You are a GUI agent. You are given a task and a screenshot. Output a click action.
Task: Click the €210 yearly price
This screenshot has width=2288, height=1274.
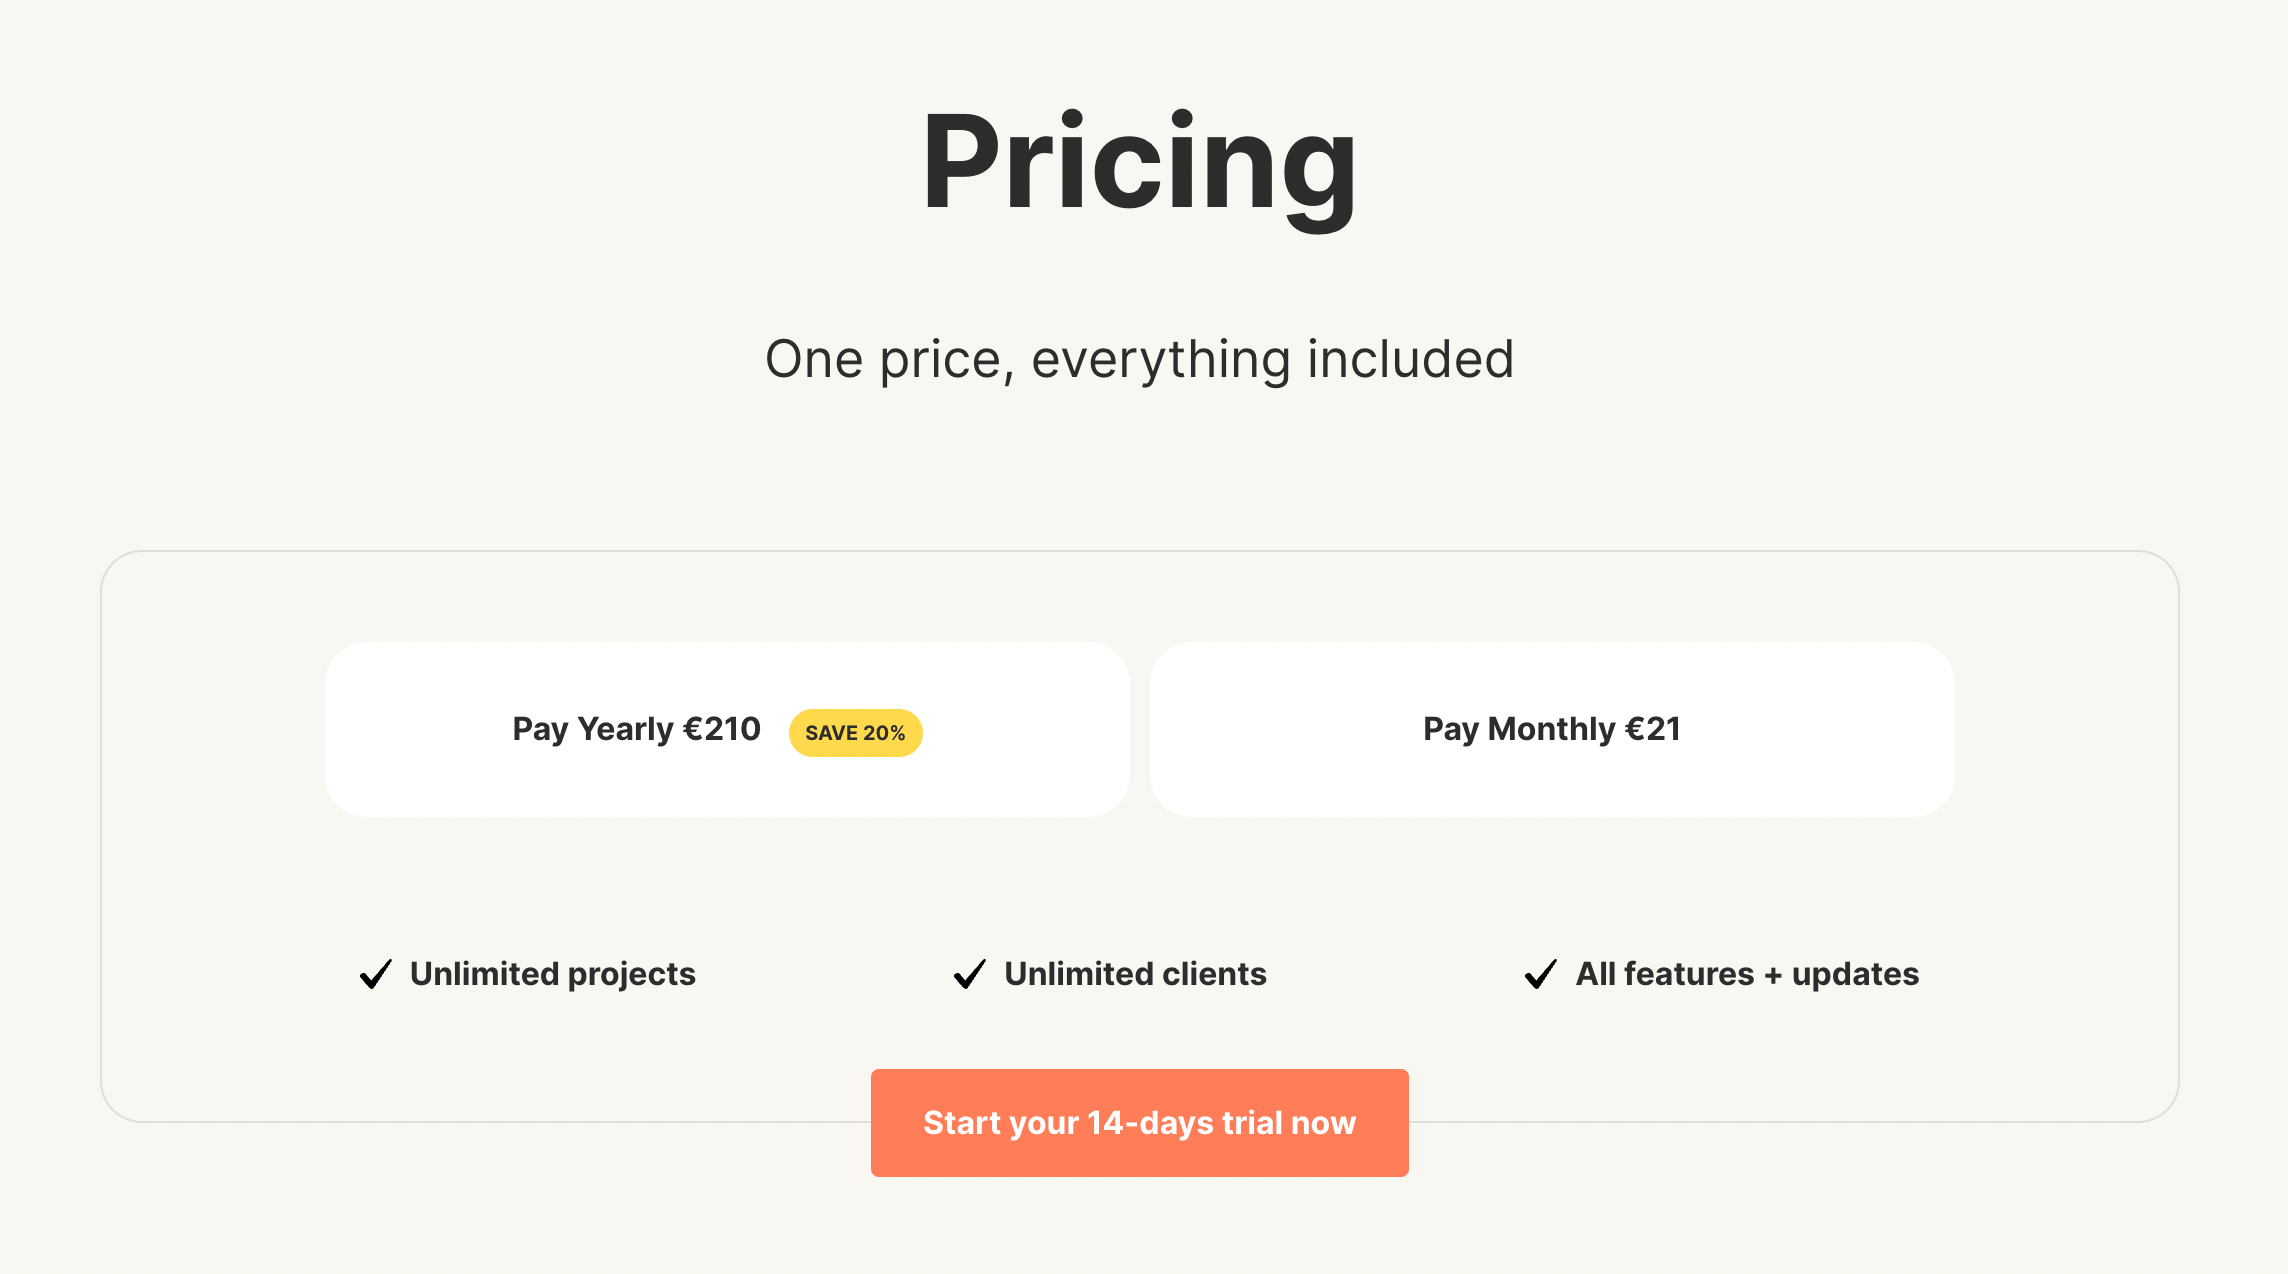pyautogui.click(x=721, y=729)
